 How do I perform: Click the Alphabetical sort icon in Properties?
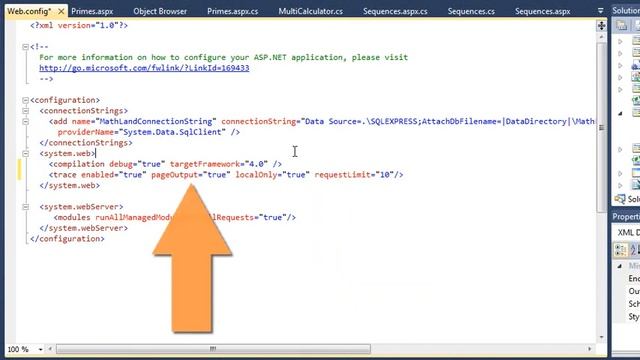(x=634, y=249)
